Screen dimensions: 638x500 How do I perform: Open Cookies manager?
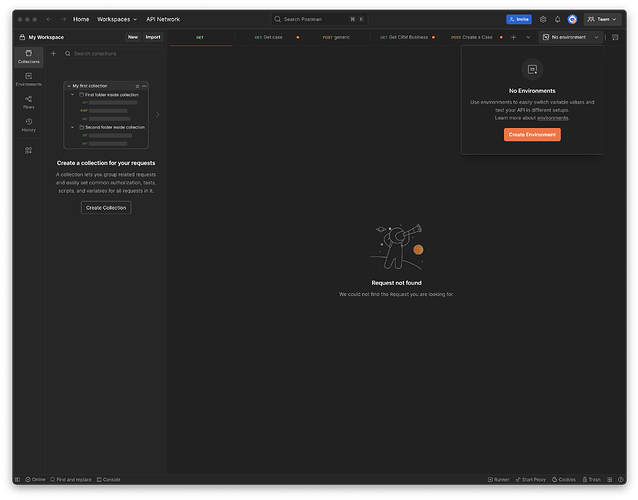pos(564,480)
